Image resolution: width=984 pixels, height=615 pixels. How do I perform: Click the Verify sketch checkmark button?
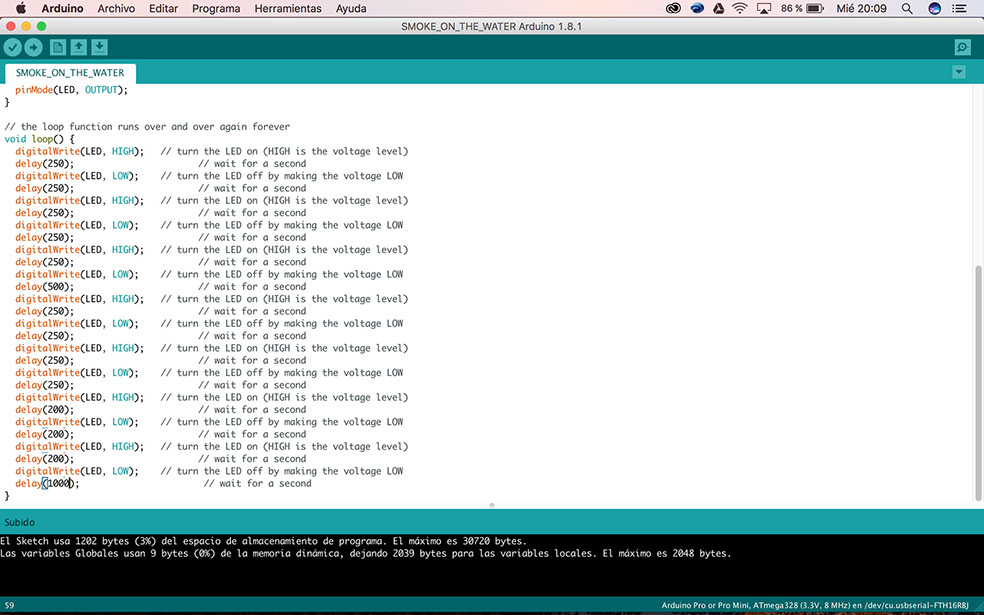pyautogui.click(x=13, y=47)
